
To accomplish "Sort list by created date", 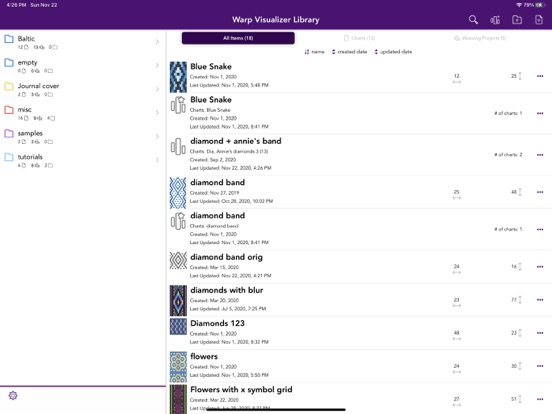I will [349, 52].
